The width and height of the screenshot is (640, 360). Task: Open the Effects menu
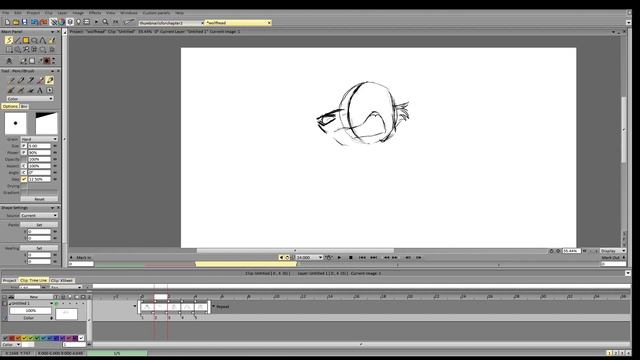(x=95, y=13)
